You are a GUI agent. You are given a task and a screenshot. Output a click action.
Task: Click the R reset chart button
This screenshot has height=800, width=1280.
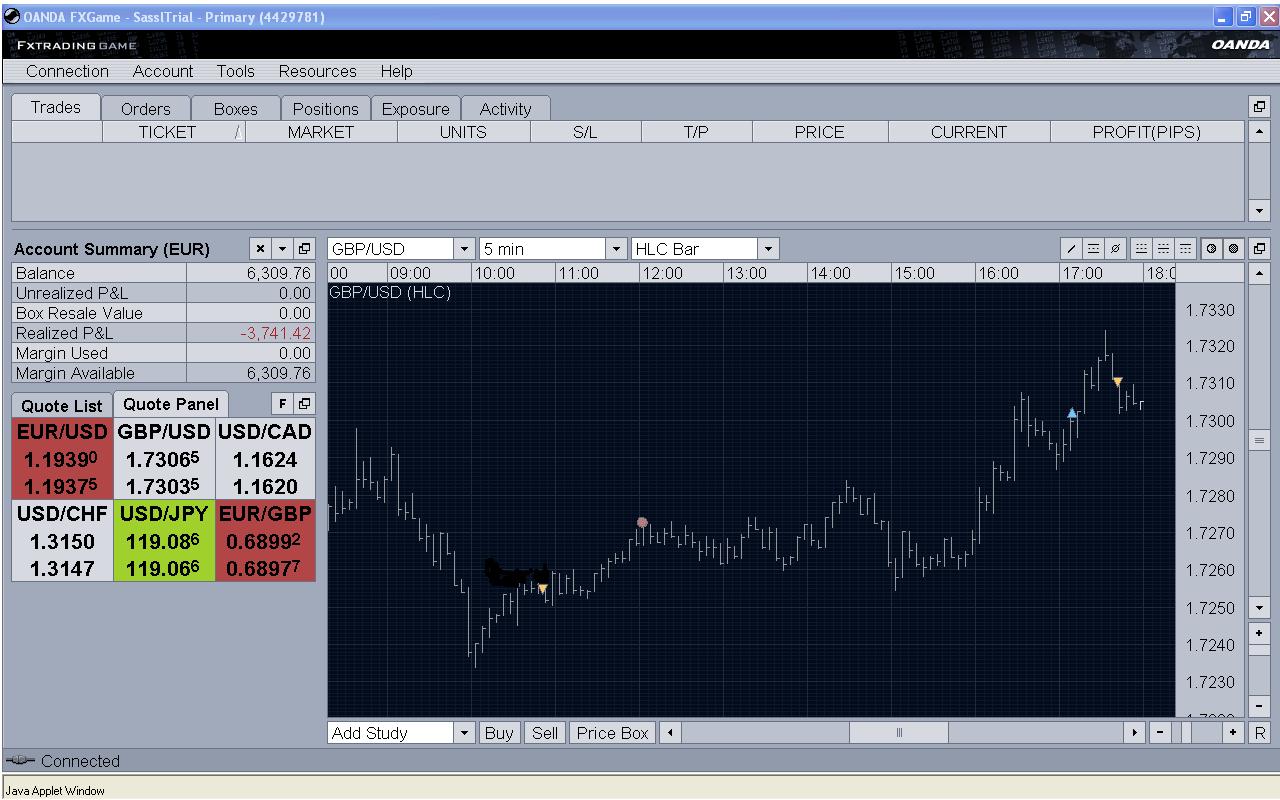click(x=1259, y=733)
